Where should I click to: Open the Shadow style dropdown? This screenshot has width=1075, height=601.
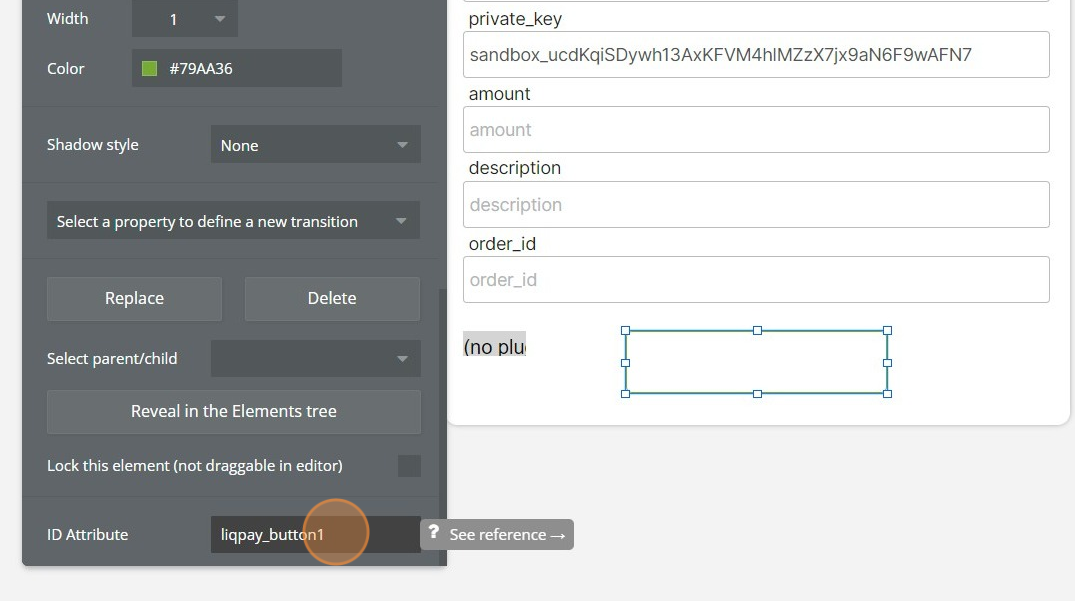point(315,145)
